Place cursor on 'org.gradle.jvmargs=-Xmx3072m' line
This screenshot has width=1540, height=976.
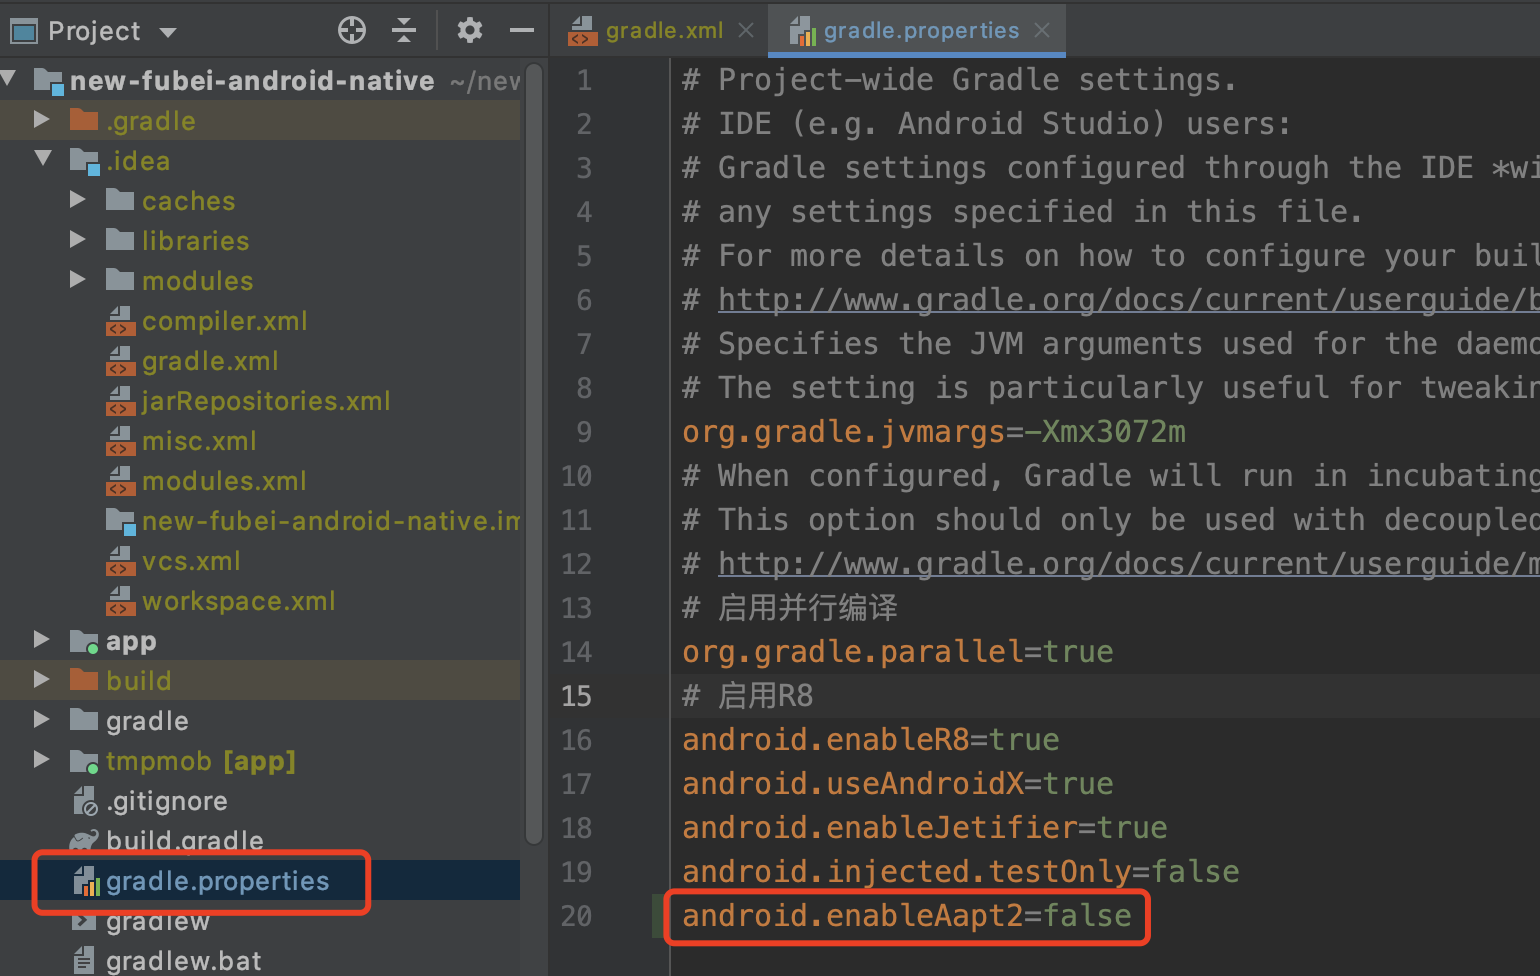tap(934, 431)
